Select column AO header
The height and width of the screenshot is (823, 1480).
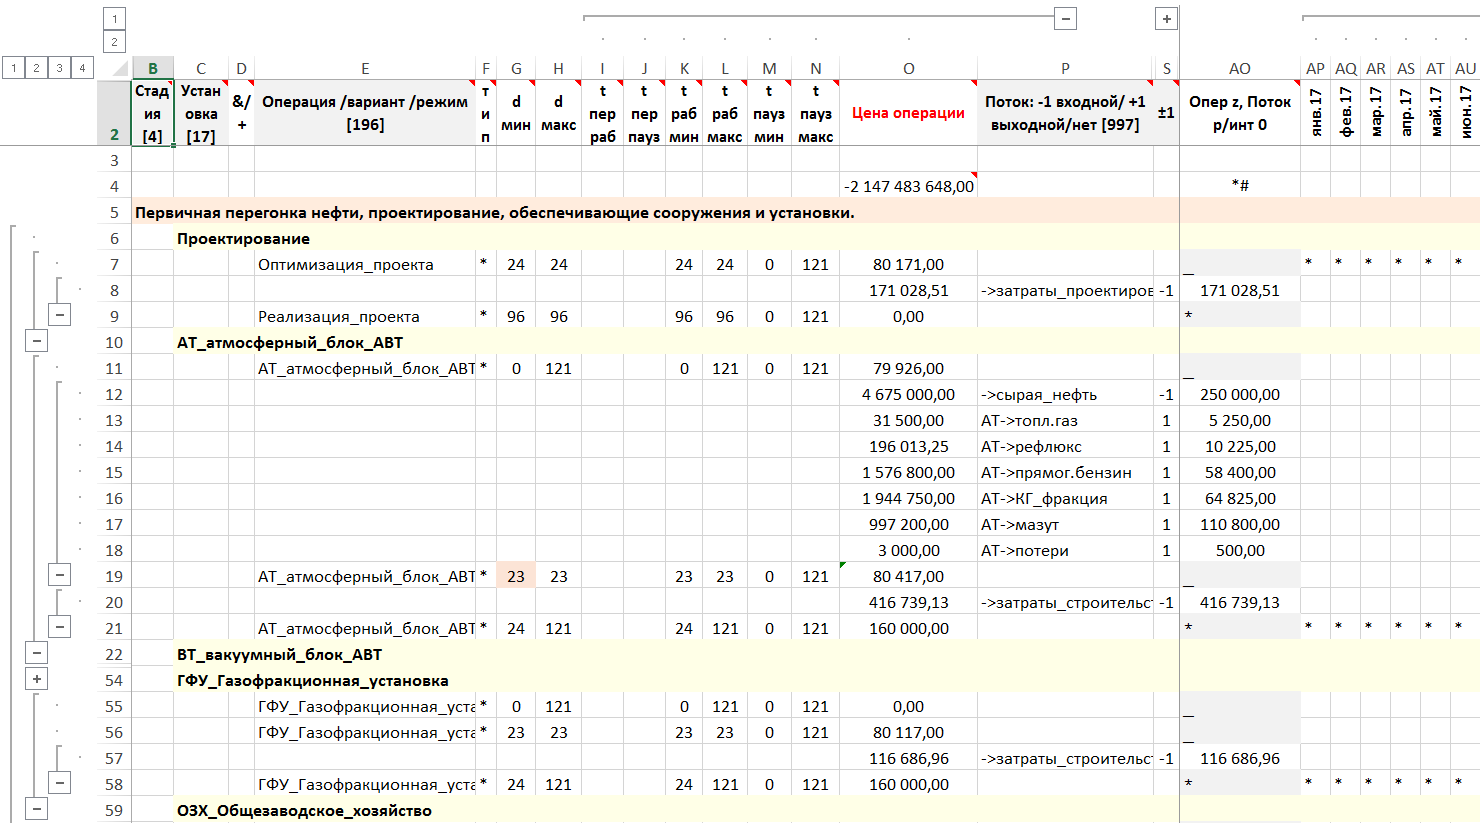[x=1239, y=69]
